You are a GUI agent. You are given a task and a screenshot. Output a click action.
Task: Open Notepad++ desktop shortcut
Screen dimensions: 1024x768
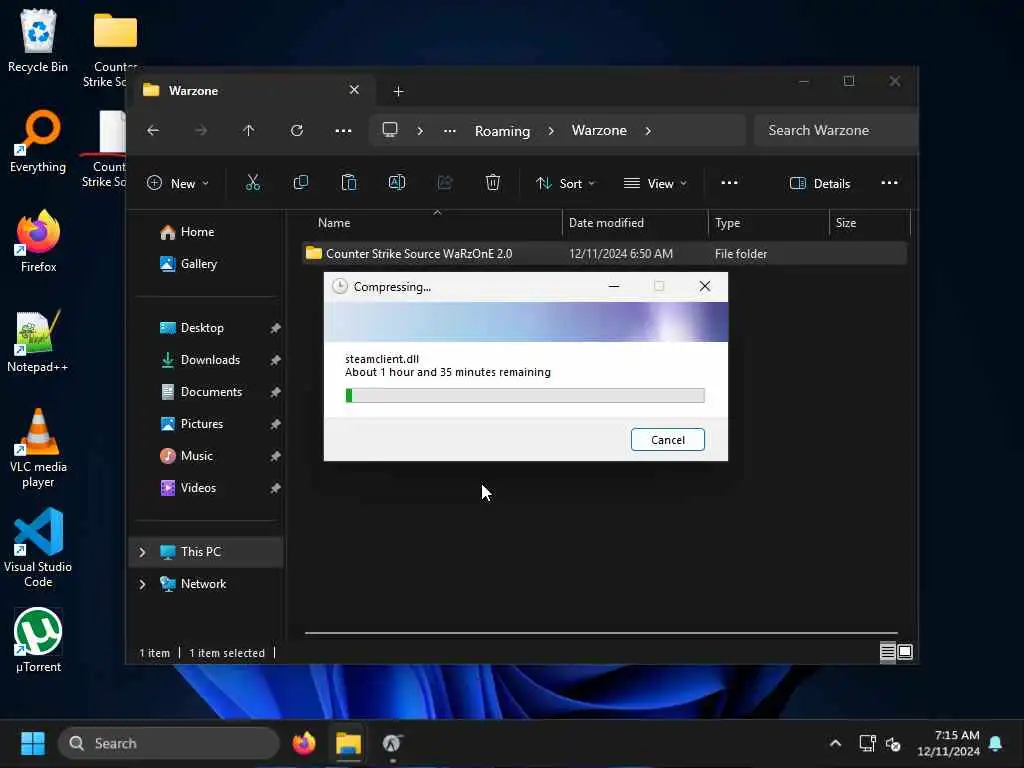(x=38, y=342)
